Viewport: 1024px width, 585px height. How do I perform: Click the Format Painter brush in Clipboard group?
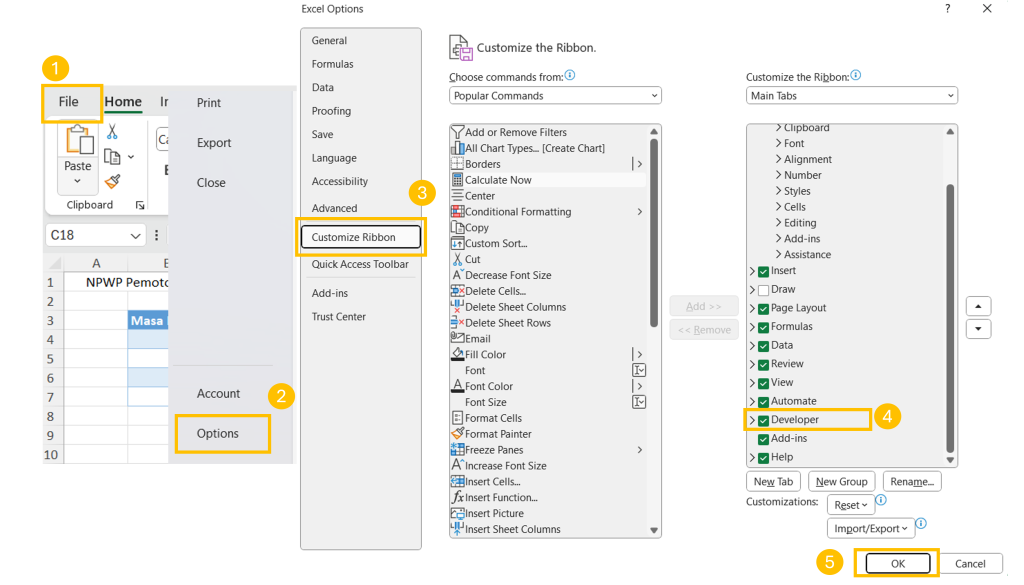[x=112, y=182]
